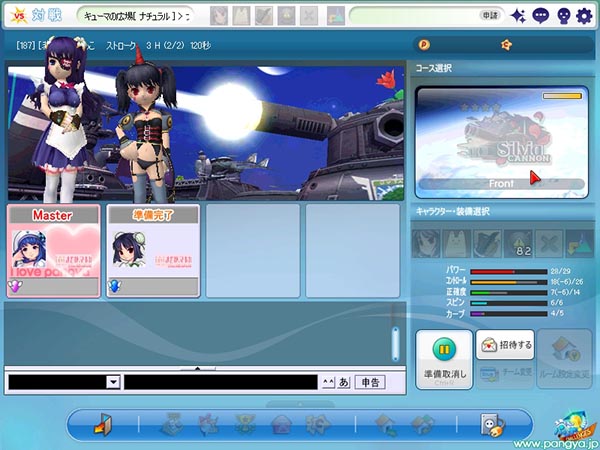Click the orange コントロール stat bar
Viewport: 600px width, 450px height.
pos(509,282)
